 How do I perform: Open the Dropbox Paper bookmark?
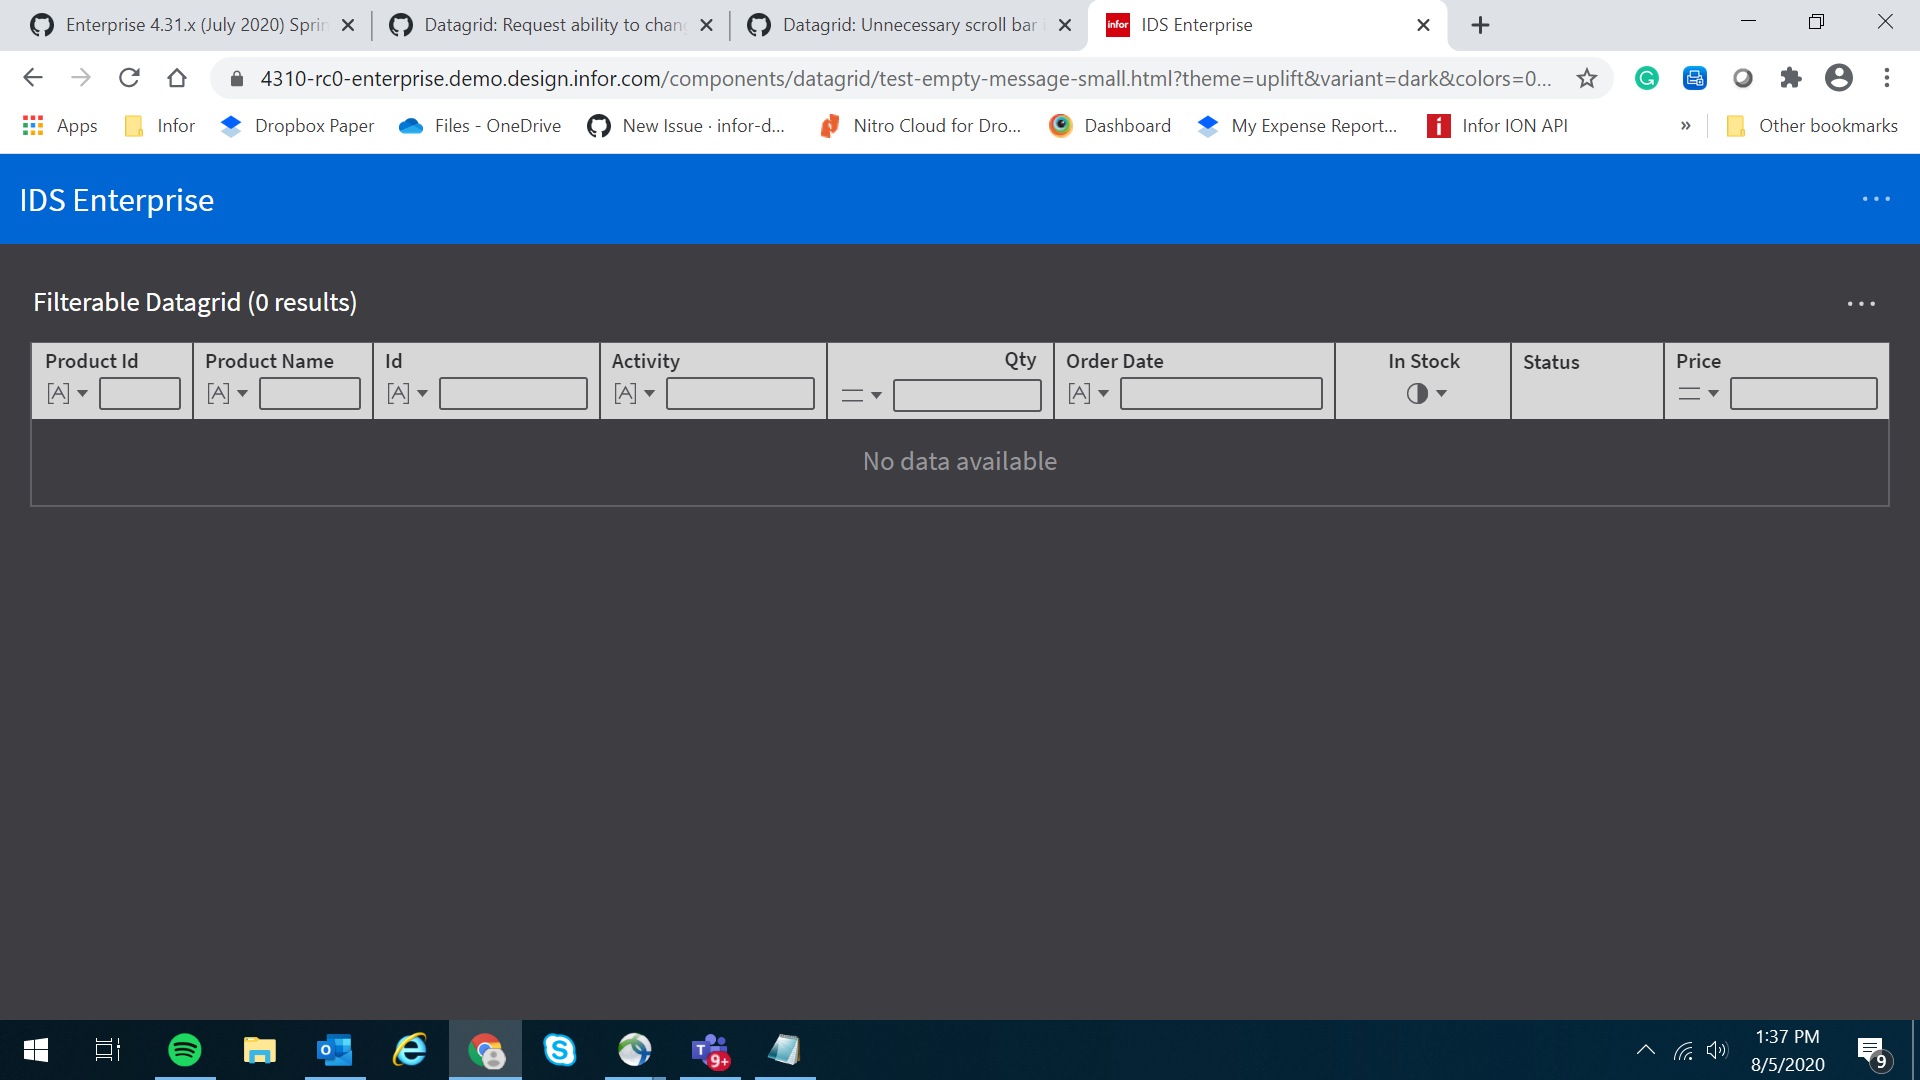click(298, 126)
